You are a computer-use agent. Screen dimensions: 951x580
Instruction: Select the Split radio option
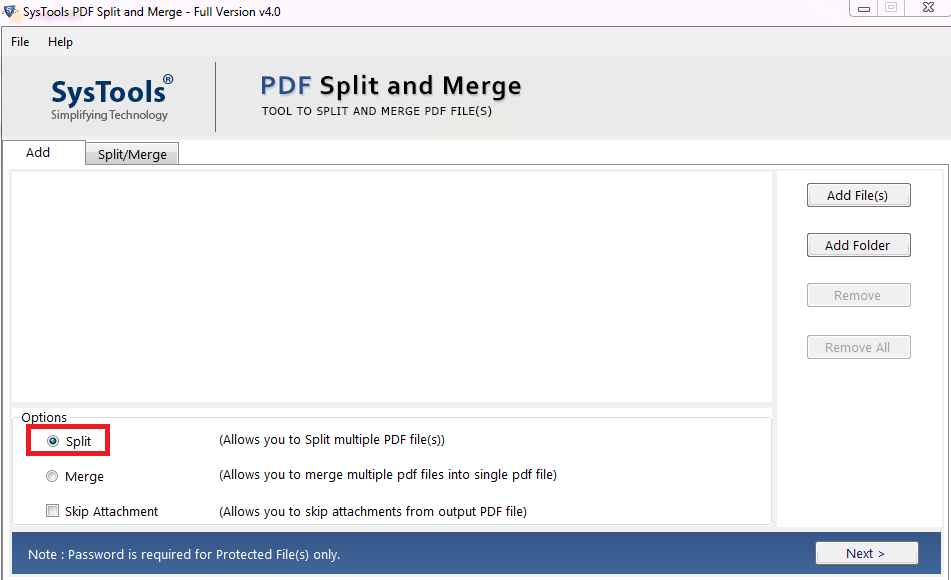pos(53,441)
